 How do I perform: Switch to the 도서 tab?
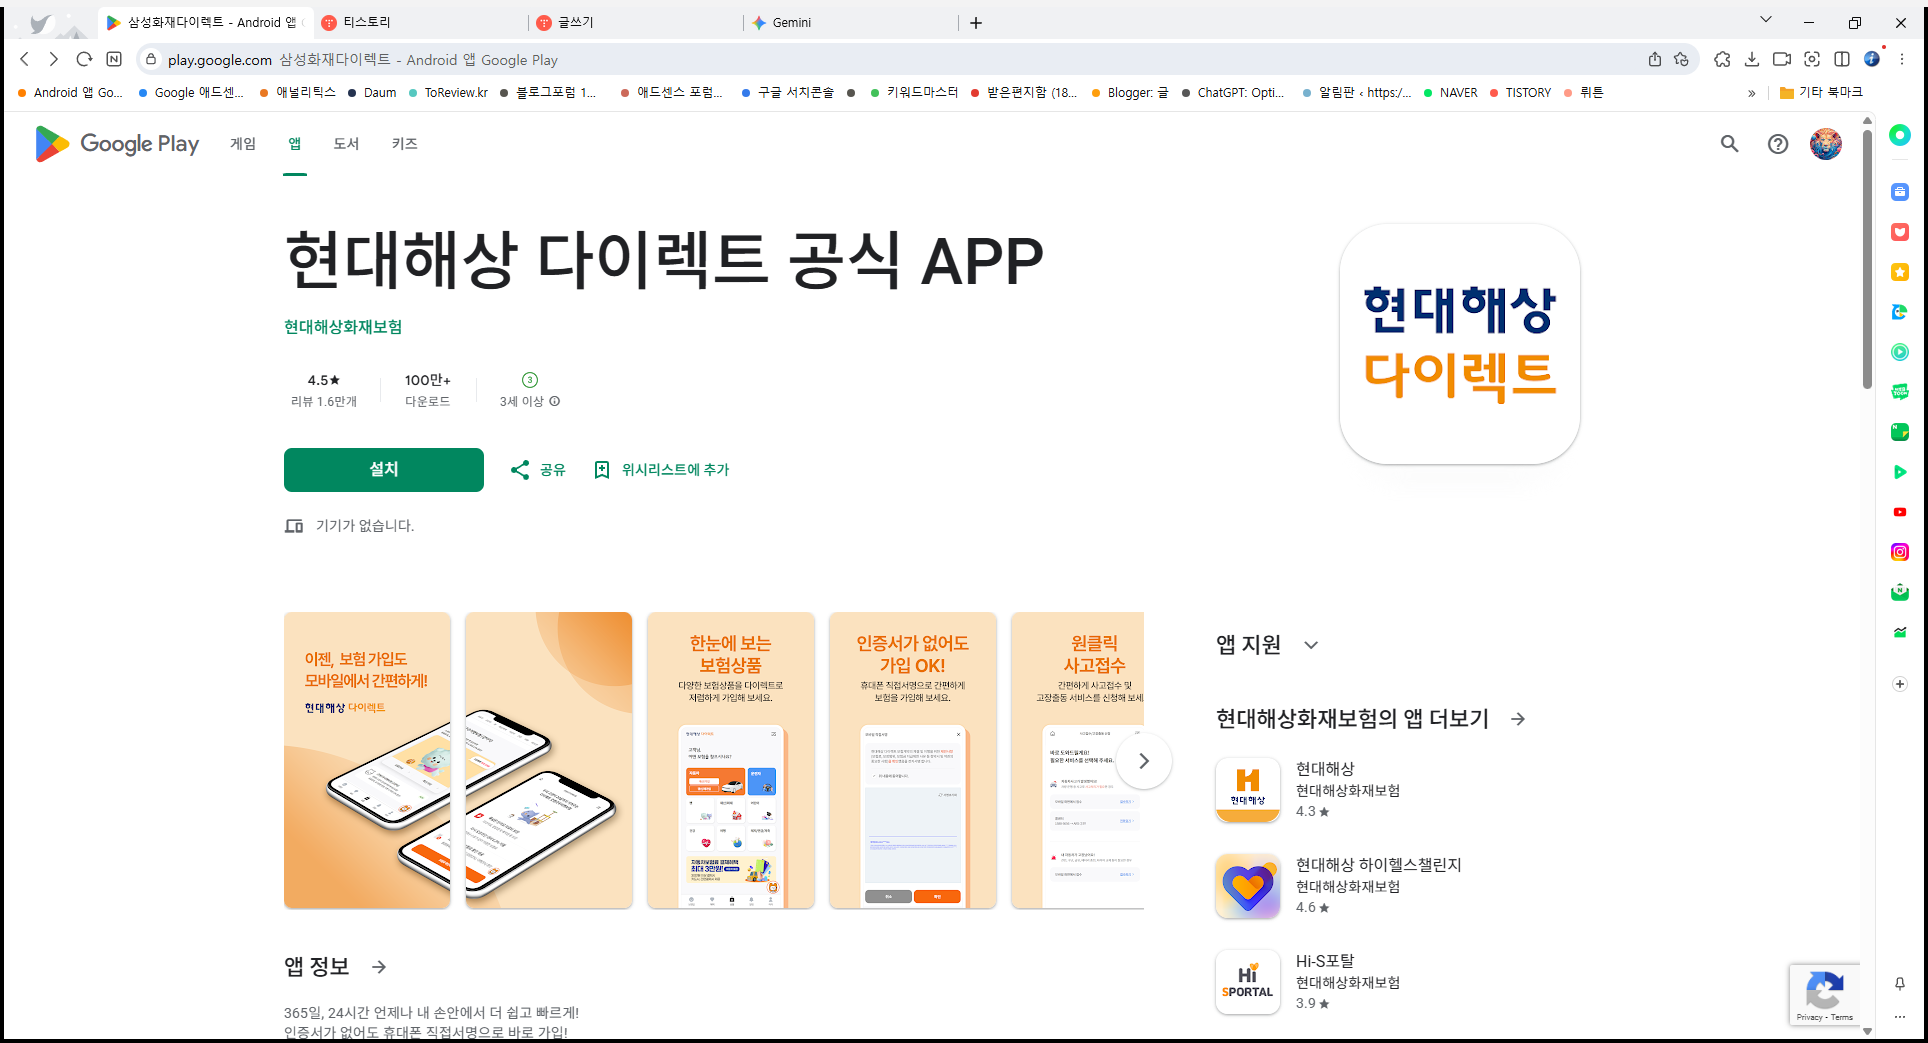click(346, 144)
